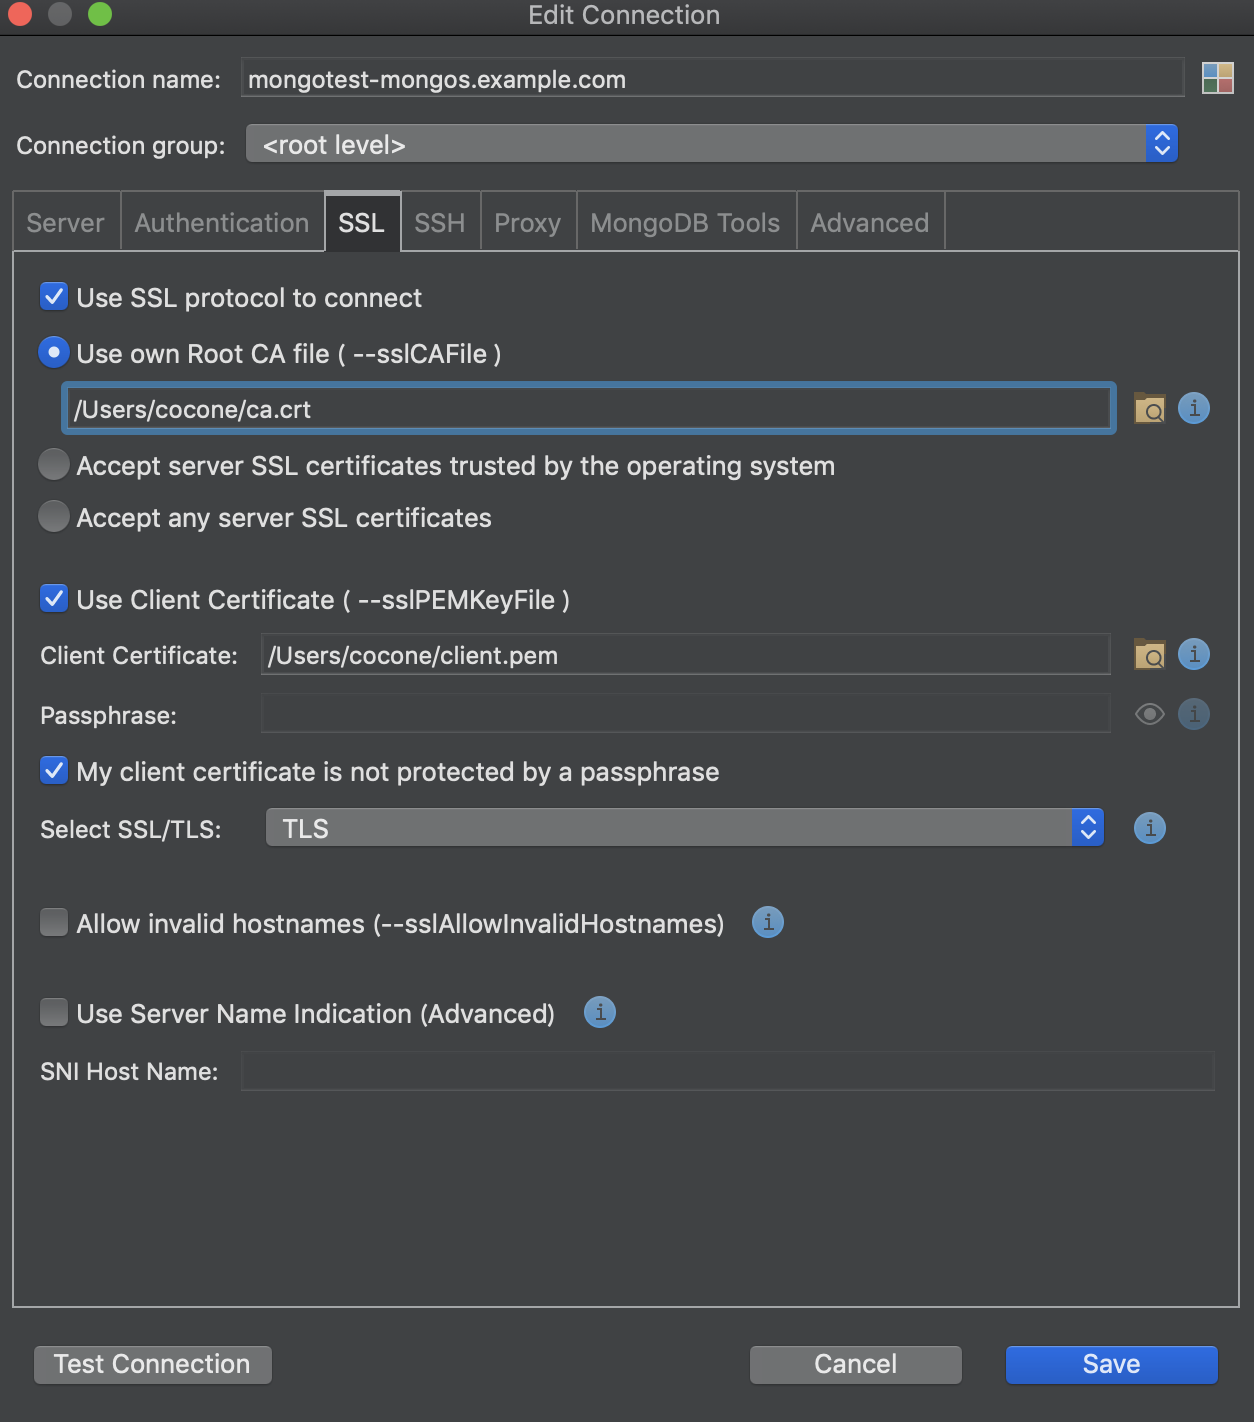Open the Select SSL/TLS dropdown
The image size is (1254, 1422).
(x=685, y=828)
